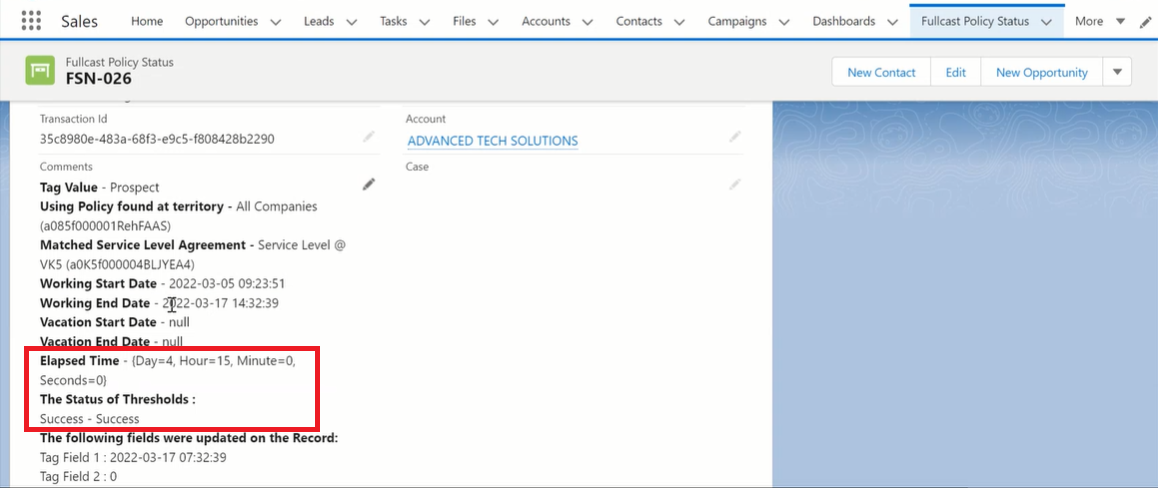Expand the Campaigns tab dropdown chevron

784,22
